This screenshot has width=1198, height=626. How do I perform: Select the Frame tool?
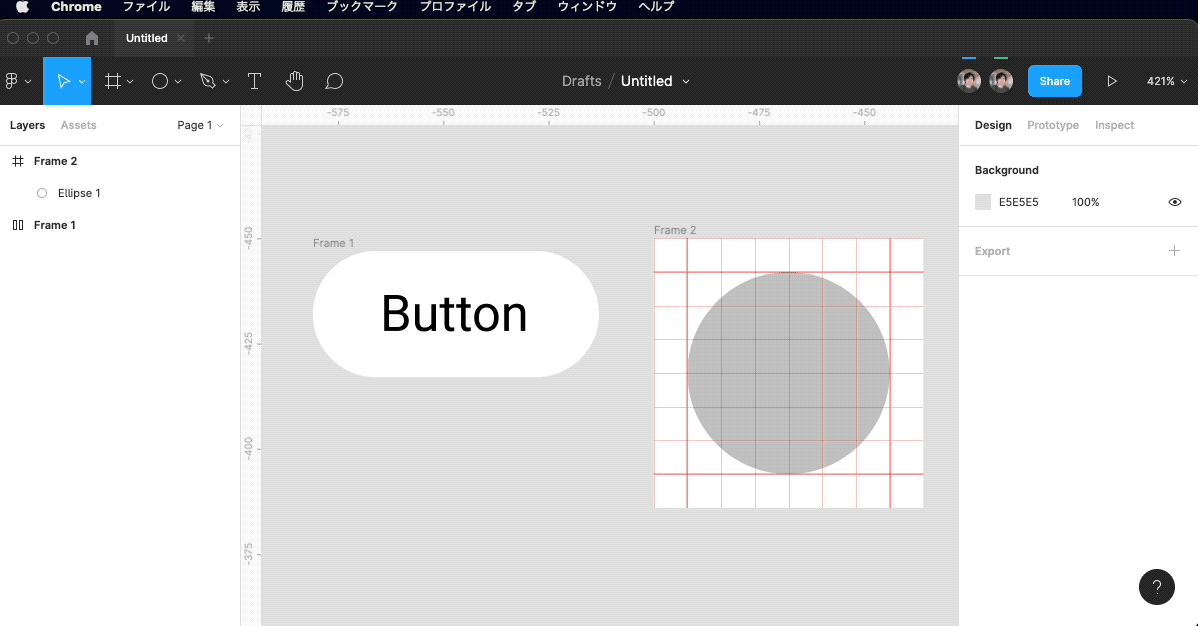click(113, 81)
